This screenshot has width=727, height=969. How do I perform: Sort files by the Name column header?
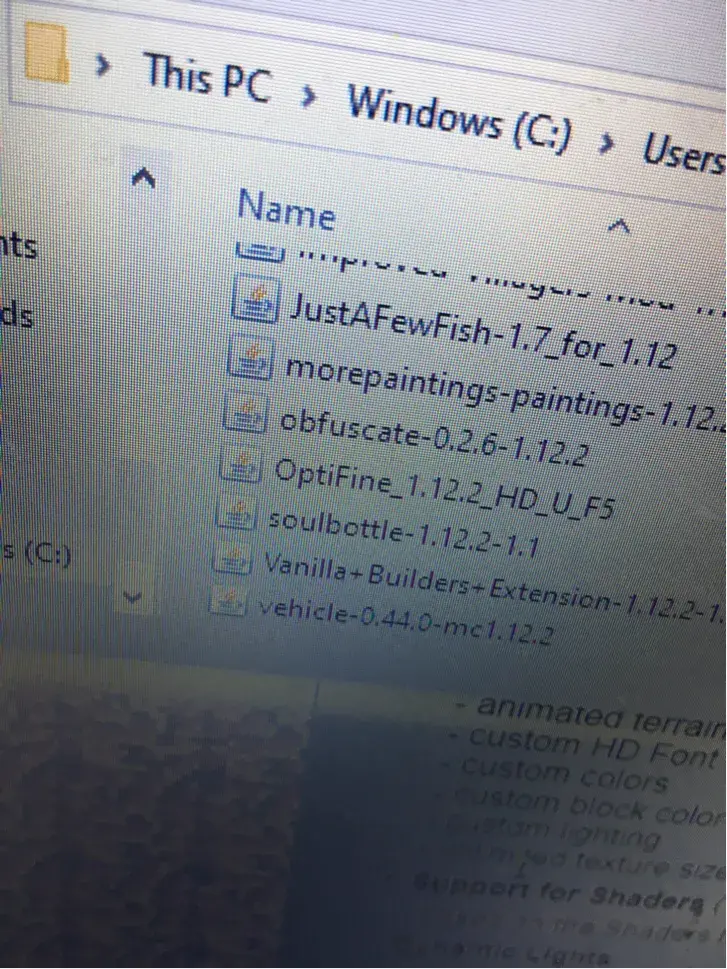coord(286,210)
